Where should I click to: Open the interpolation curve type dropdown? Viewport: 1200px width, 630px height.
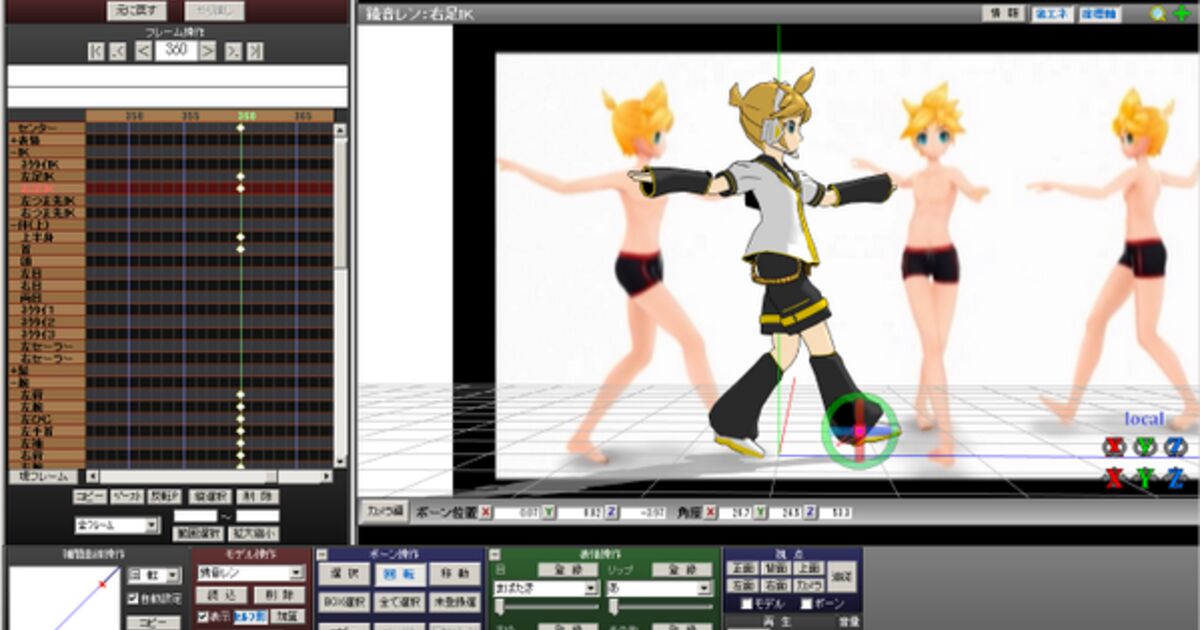pyautogui.click(x=153, y=575)
